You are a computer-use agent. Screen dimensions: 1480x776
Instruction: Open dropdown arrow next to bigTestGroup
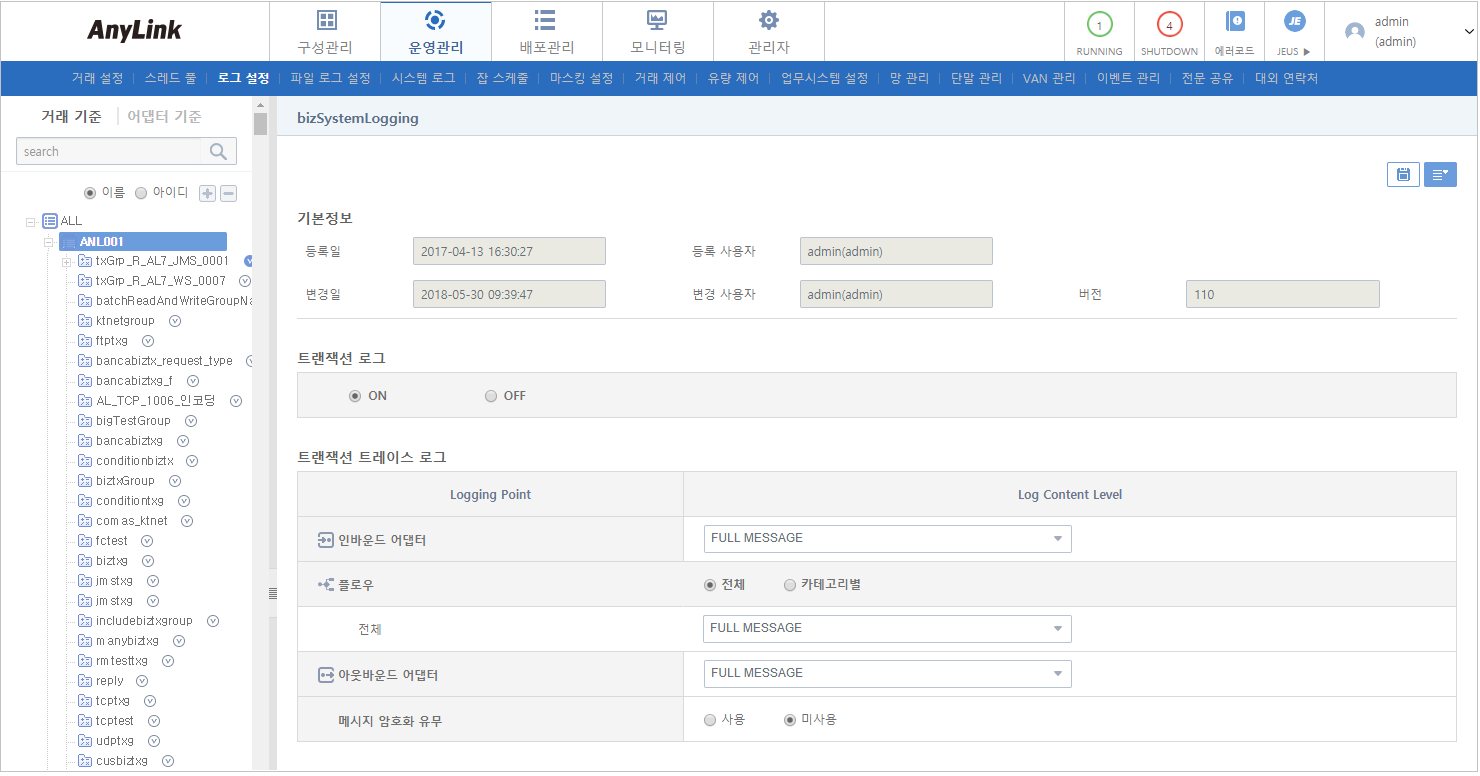(191, 421)
